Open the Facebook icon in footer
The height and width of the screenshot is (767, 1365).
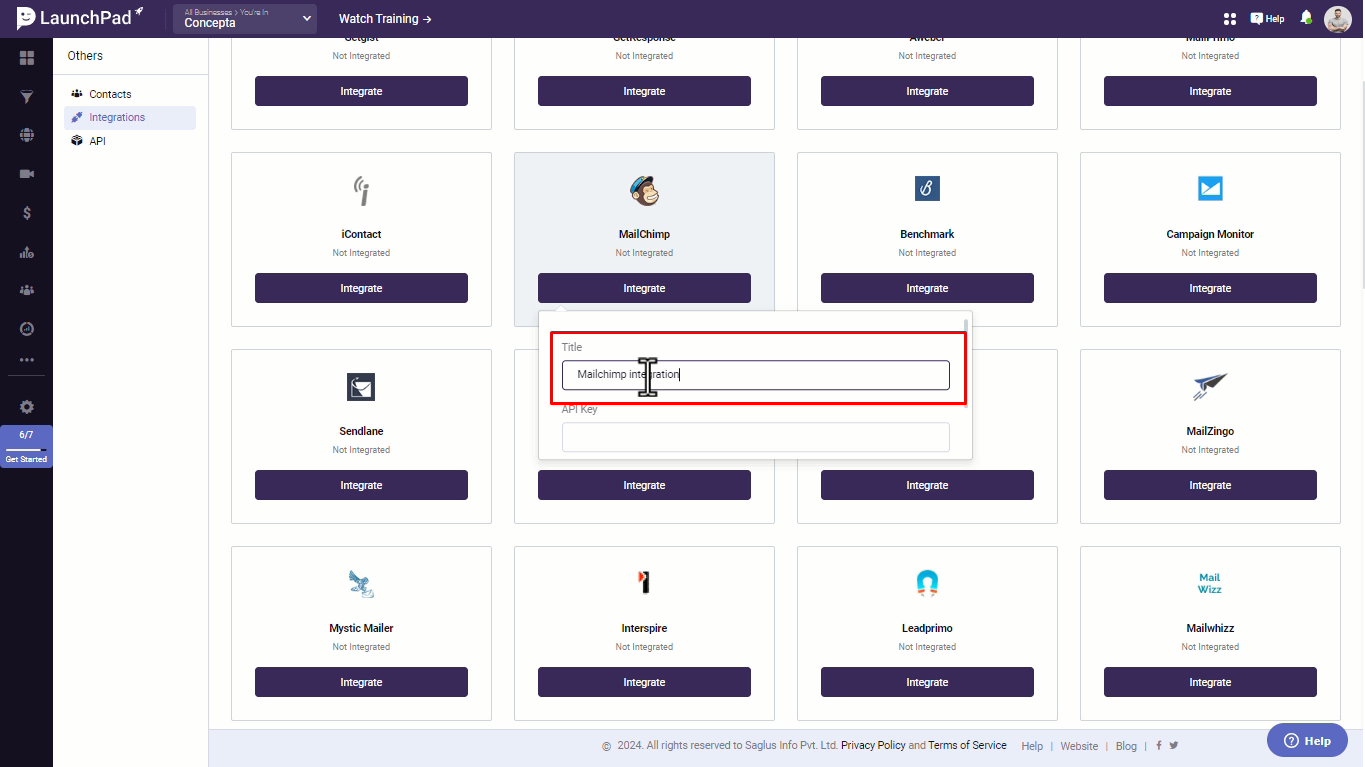[x=1159, y=745]
